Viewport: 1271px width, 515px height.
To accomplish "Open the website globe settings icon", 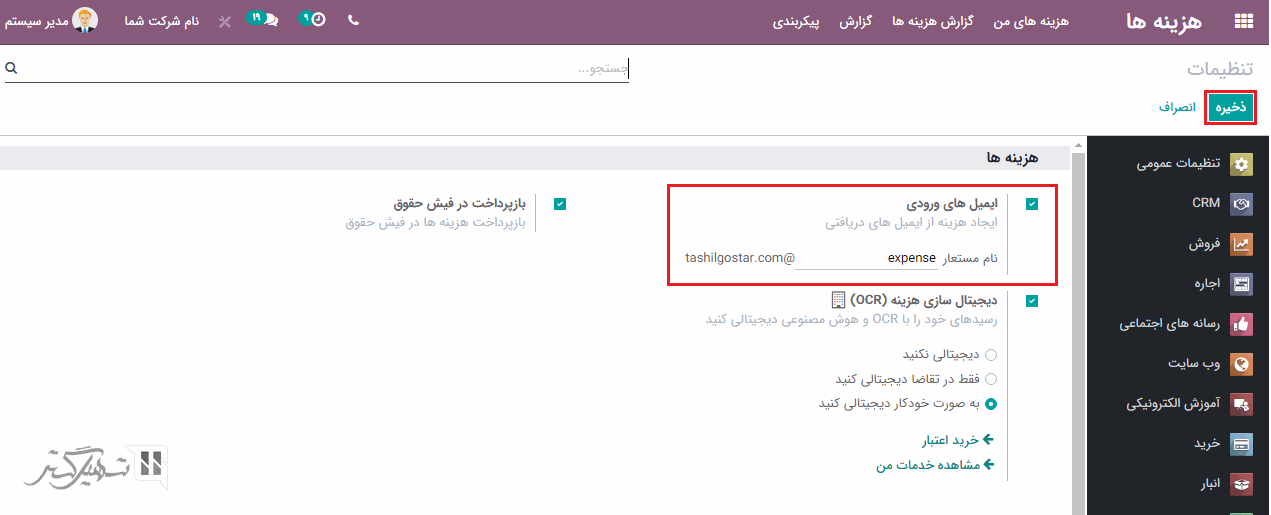I will [1241, 364].
